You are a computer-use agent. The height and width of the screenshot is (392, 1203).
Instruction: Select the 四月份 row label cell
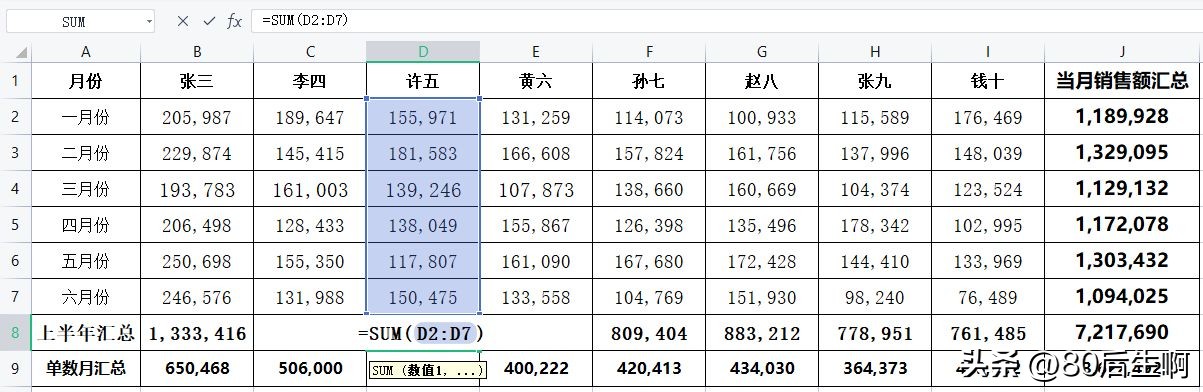[86, 225]
